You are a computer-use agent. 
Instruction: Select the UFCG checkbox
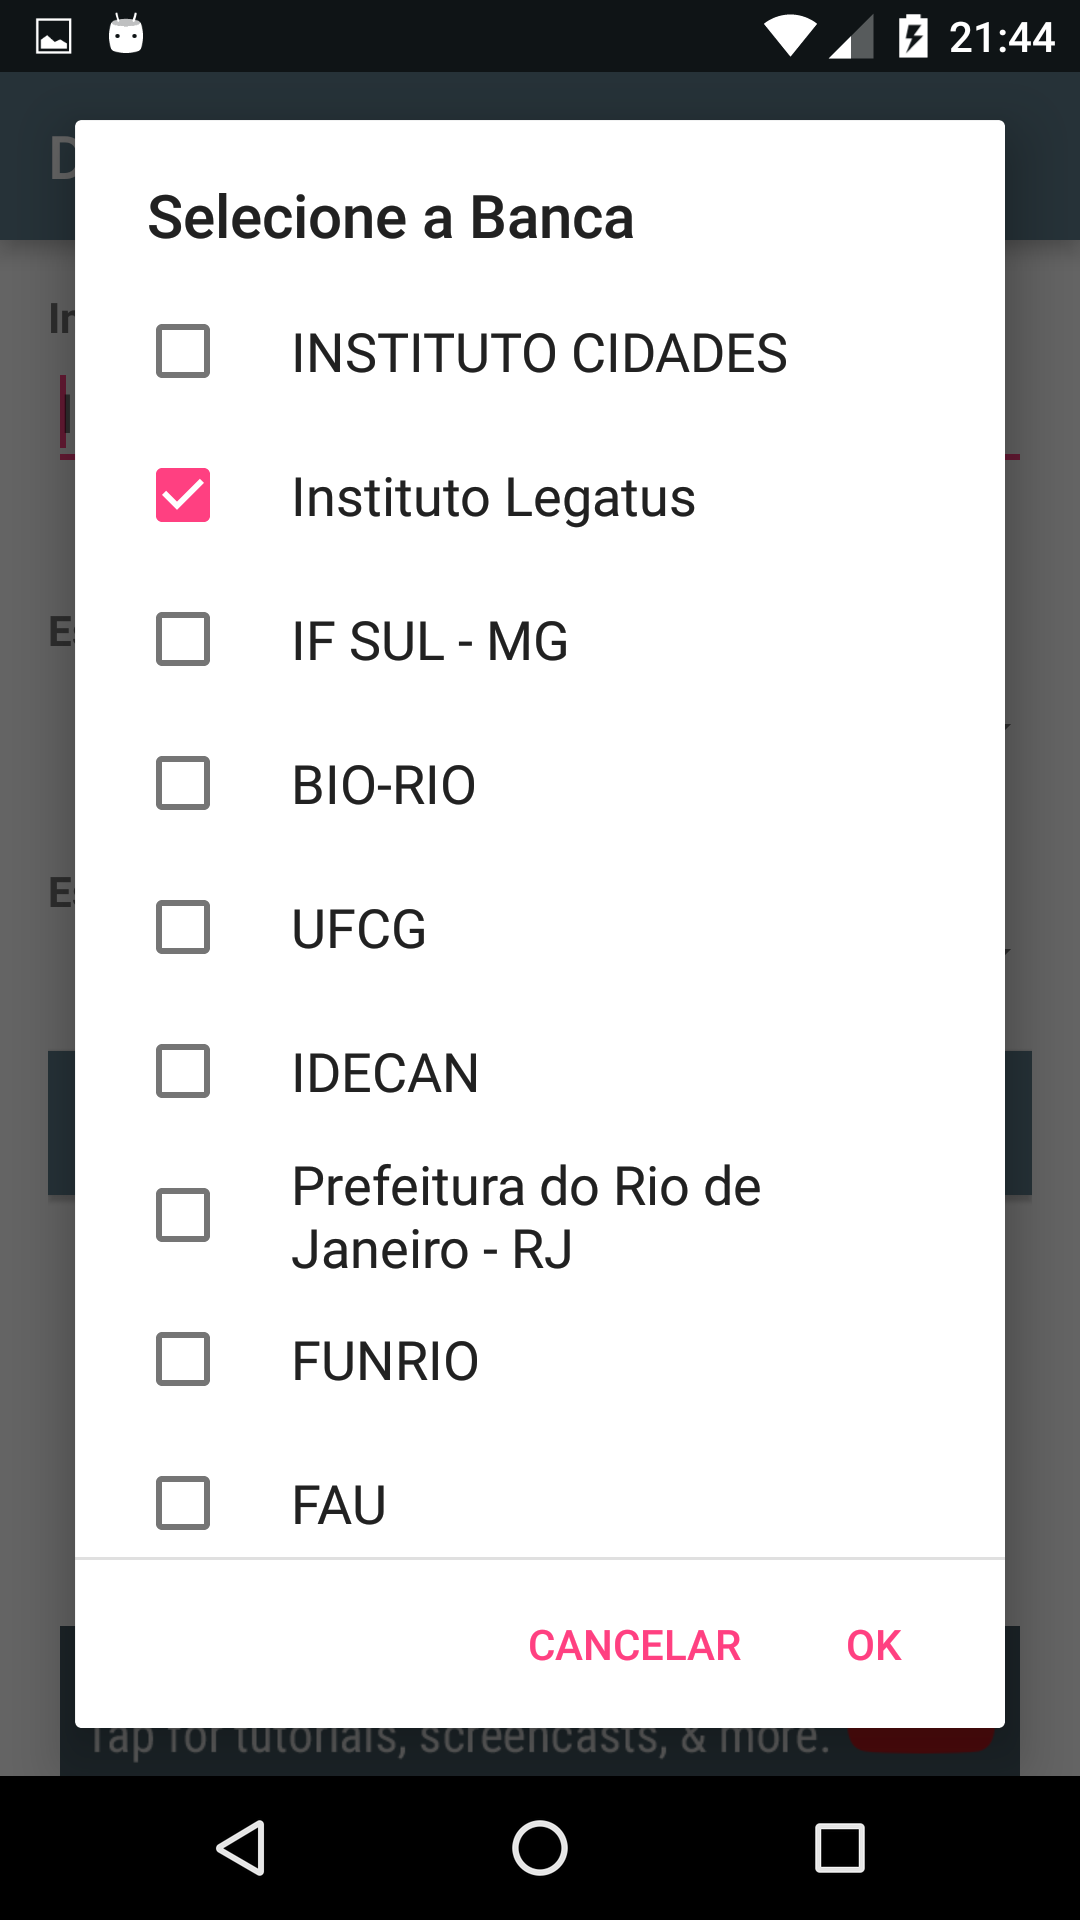pyautogui.click(x=183, y=927)
